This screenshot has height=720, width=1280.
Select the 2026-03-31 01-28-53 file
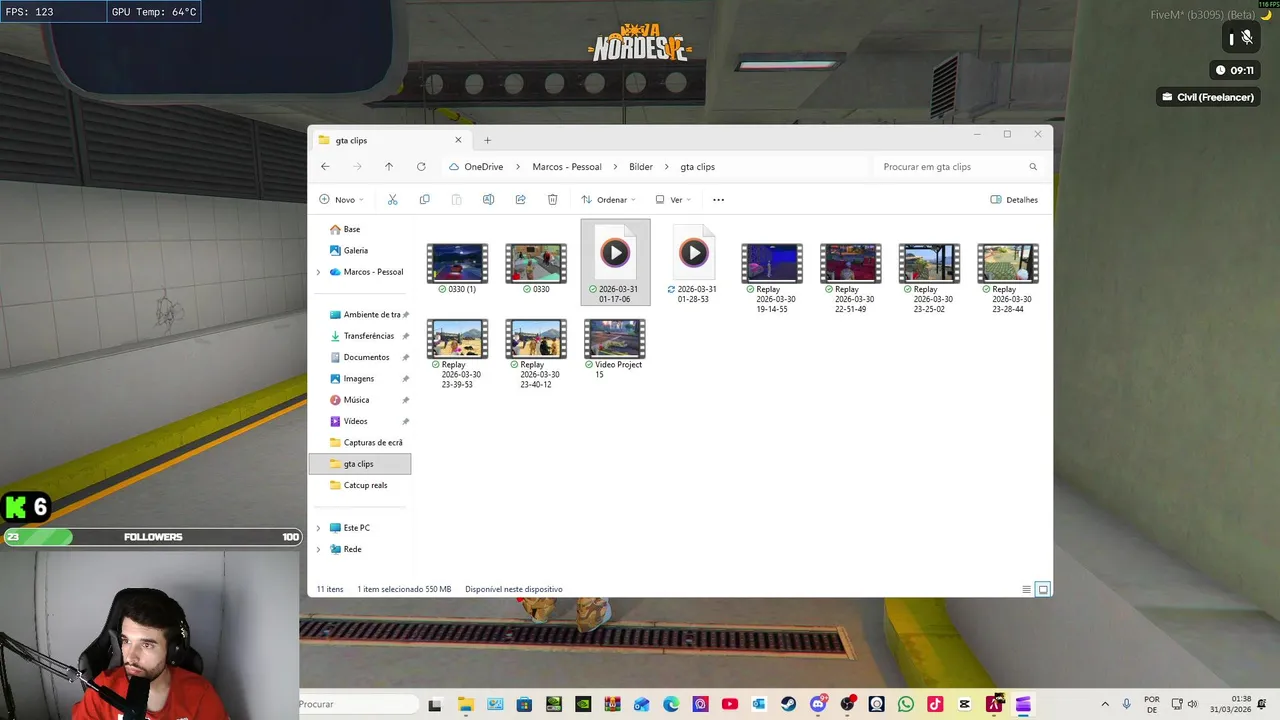coord(693,264)
